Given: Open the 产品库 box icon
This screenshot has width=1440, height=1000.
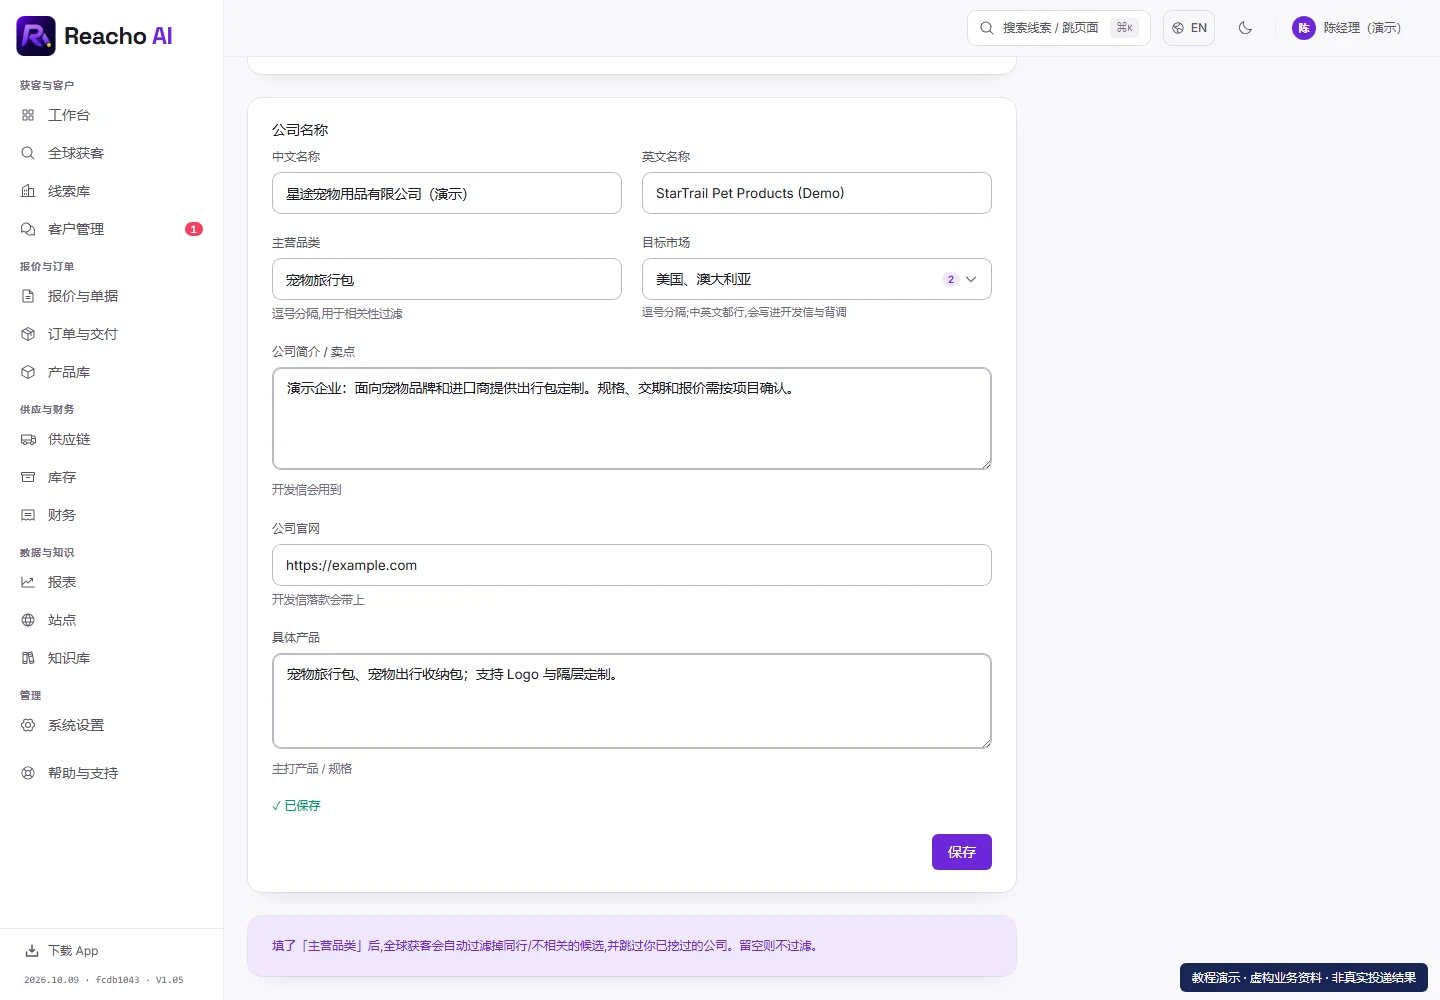Looking at the screenshot, I should (x=28, y=372).
